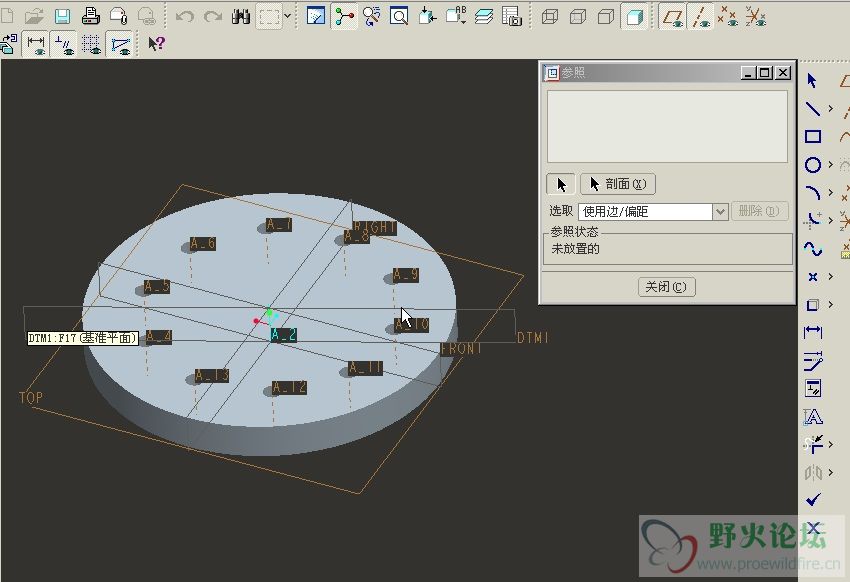The height and width of the screenshot is (582, 850).
Task: Open the Find tool with the binoculars icon
Action: 241,16
